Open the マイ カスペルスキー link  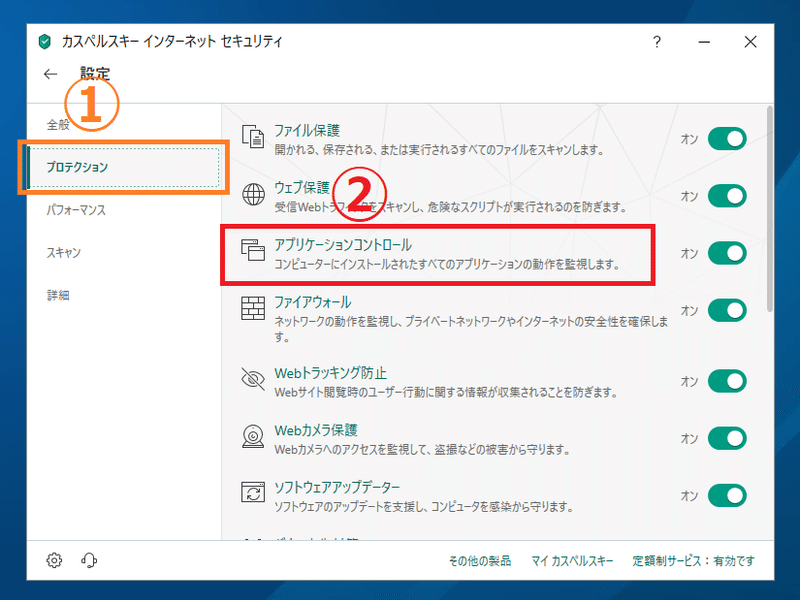572,561
